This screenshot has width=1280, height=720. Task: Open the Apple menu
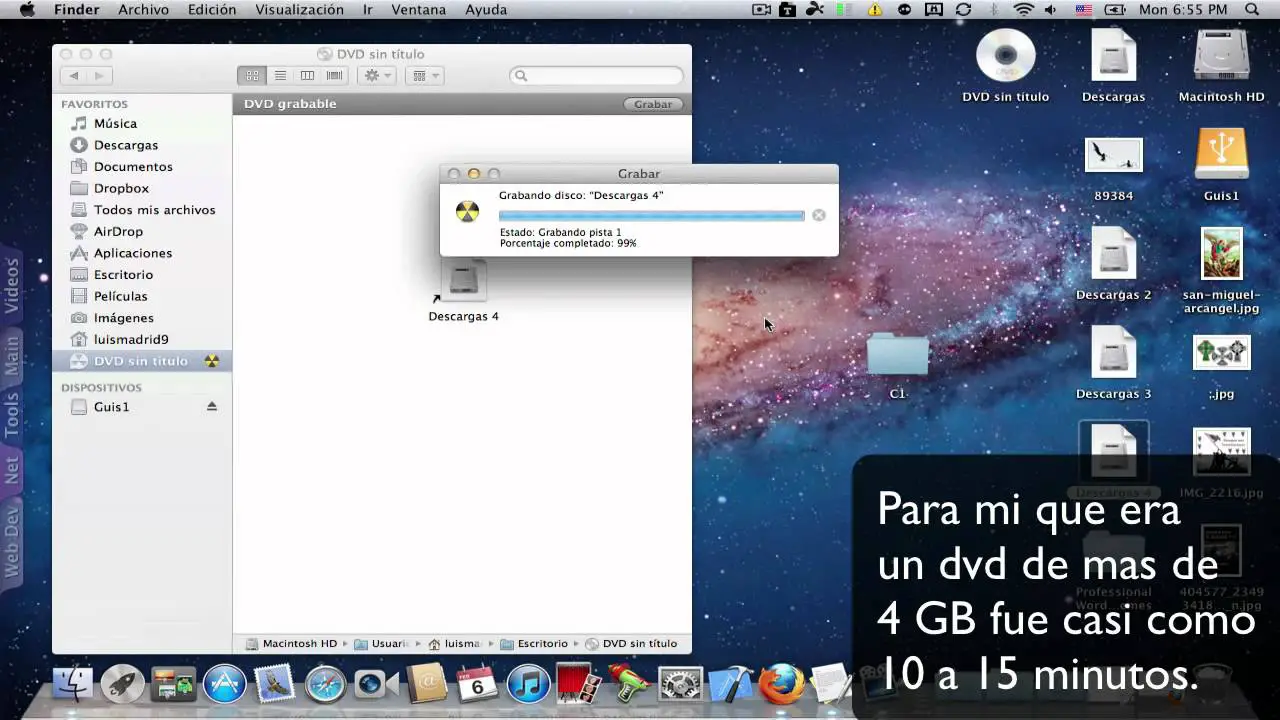point(27,10)
